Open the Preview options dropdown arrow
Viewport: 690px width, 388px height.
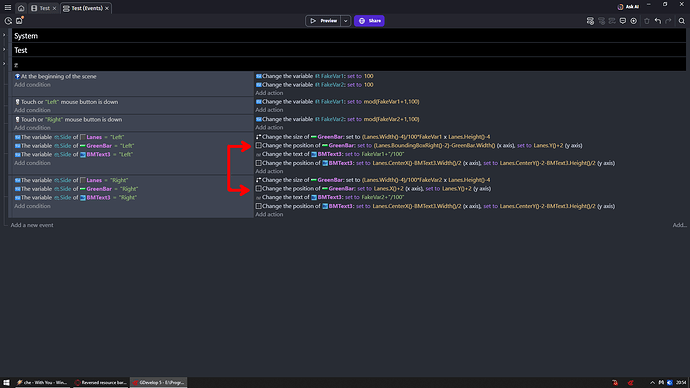coord(345,21)
